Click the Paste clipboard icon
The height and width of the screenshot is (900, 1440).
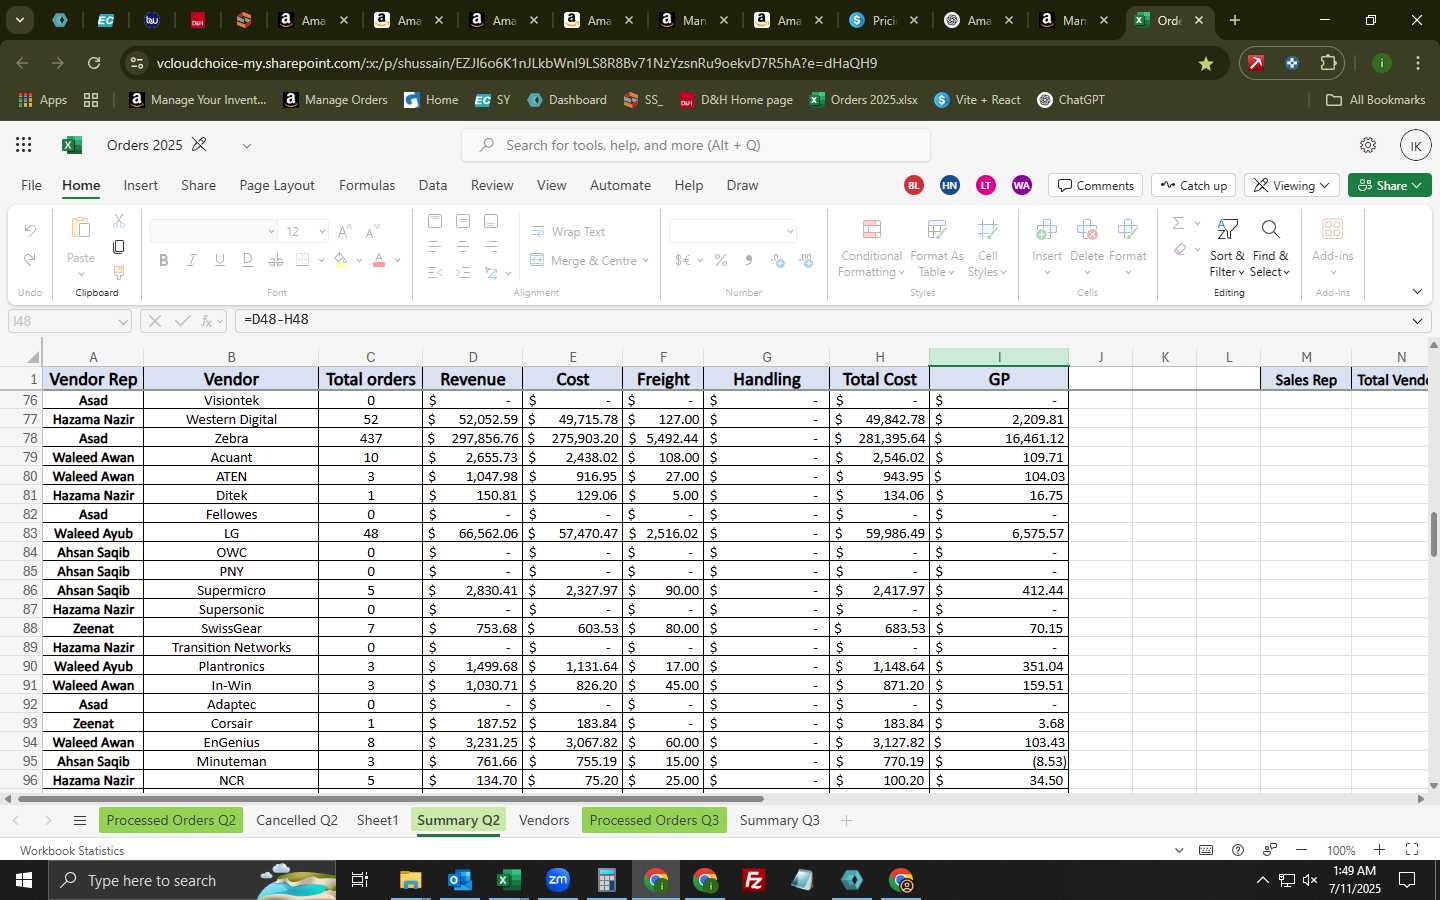click(81, 229)
